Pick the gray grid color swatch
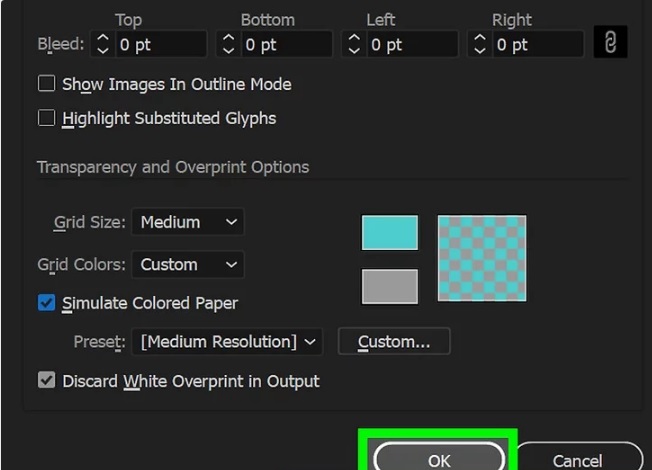This screenshot has height=470, width=652. [390, 286]
